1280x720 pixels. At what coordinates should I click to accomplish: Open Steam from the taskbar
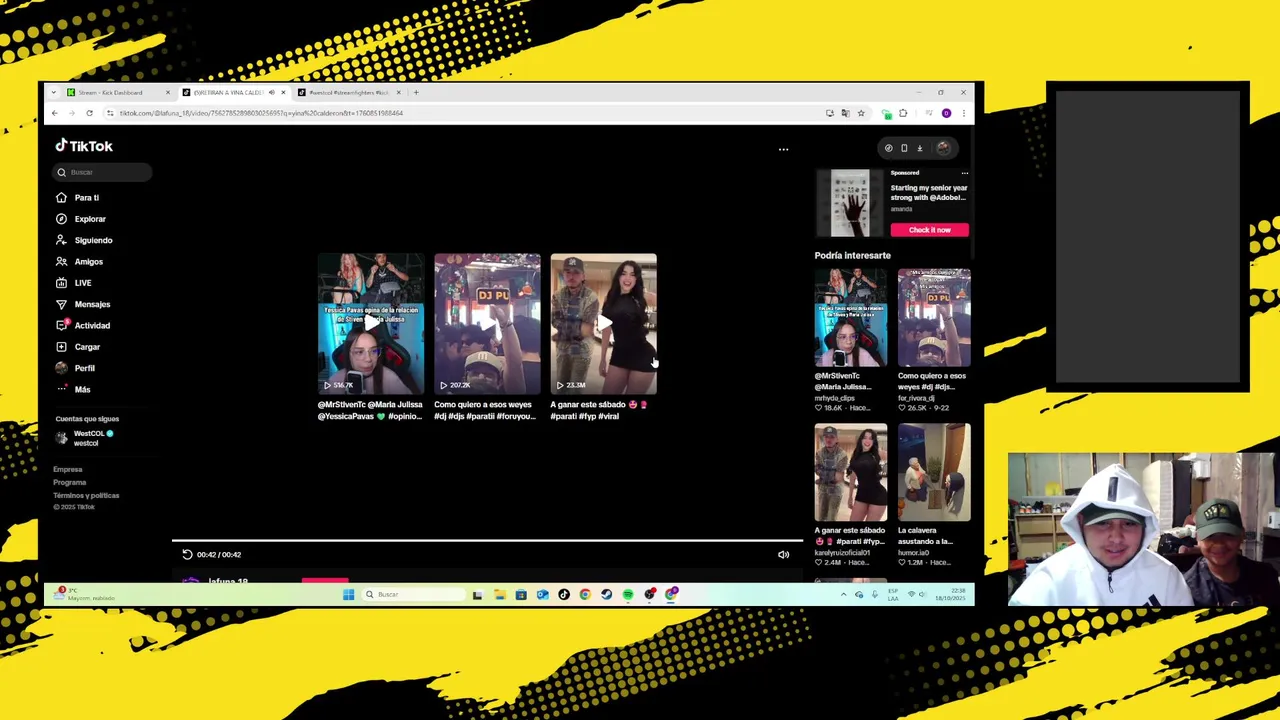click(606, 594)
